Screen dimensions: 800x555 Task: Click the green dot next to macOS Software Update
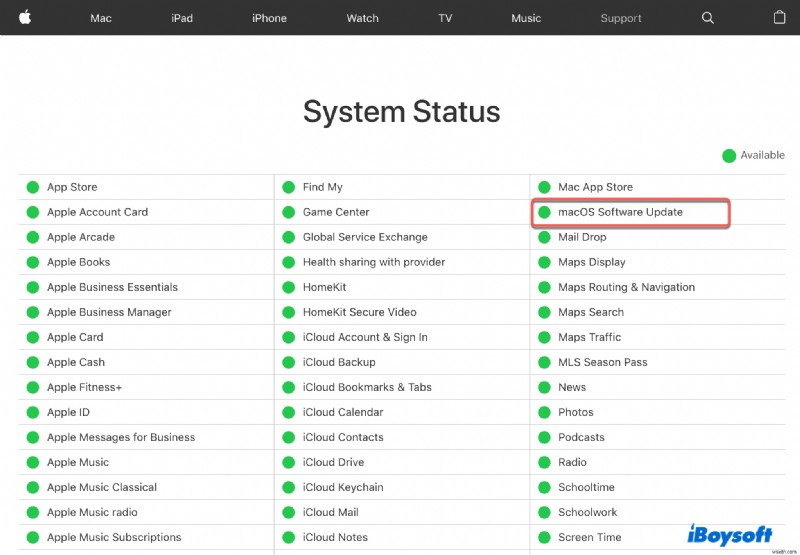pos(544,212)
